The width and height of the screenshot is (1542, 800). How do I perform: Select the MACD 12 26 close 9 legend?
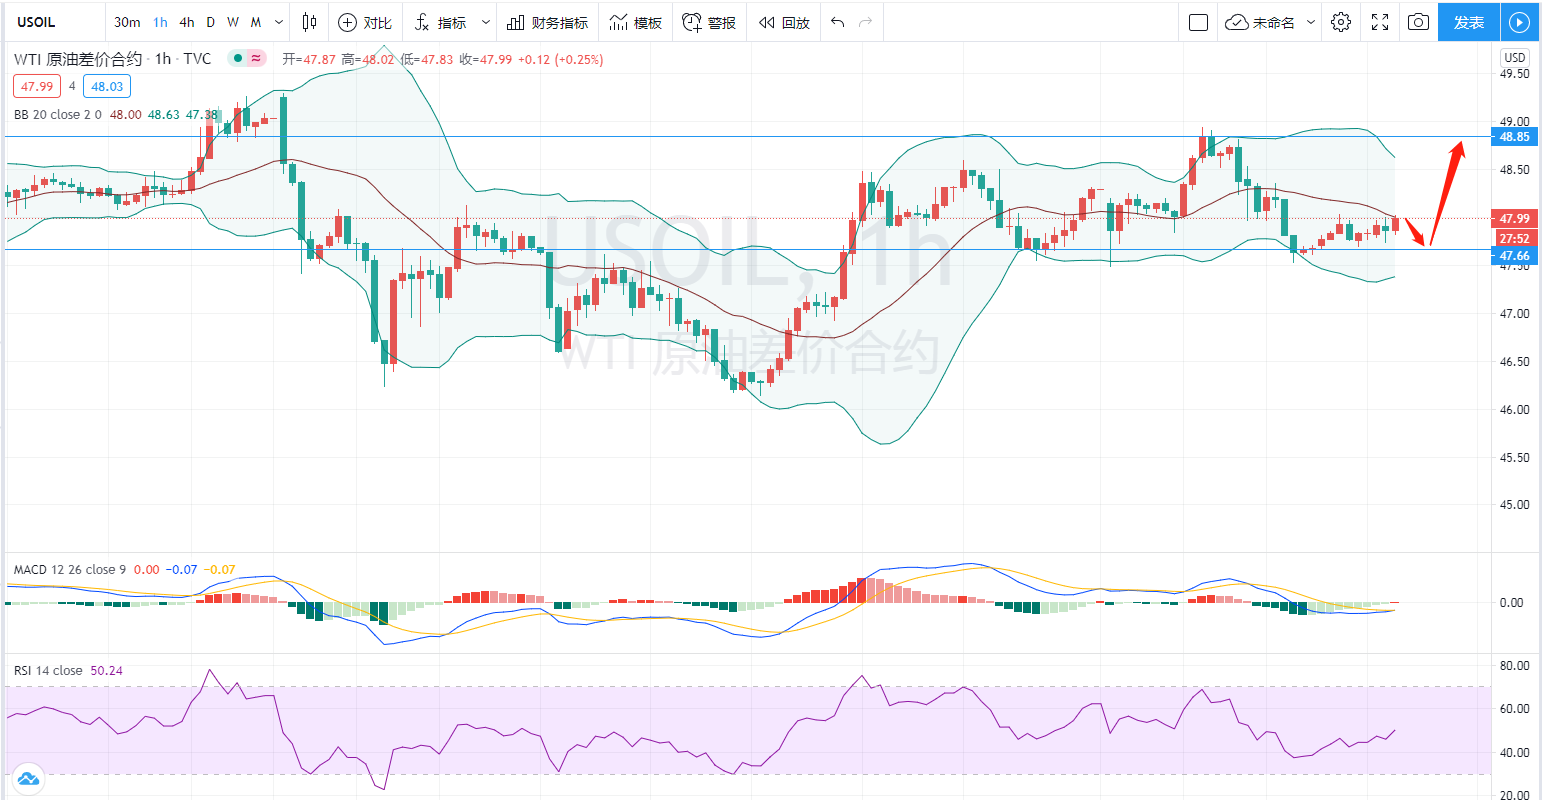pos(70,569)
